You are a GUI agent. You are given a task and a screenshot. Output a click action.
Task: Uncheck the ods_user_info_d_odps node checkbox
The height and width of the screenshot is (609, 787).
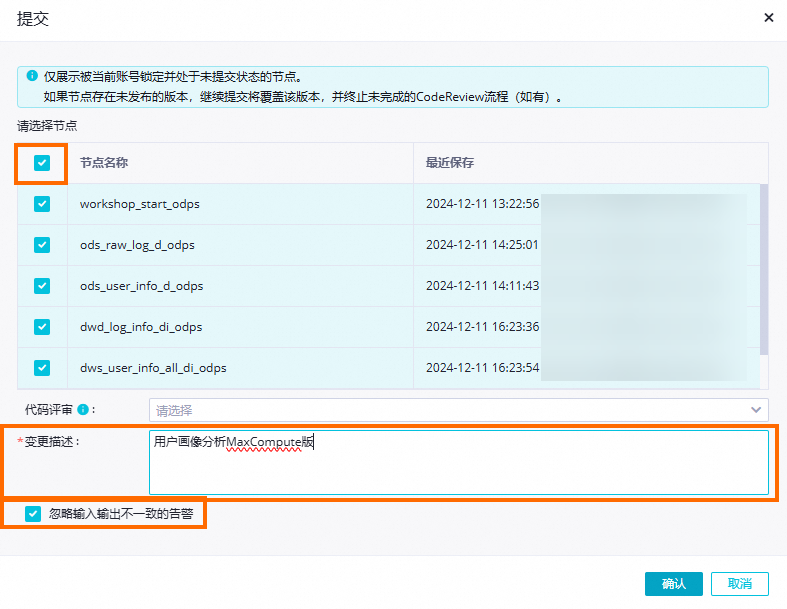click(x=42, y=286)
